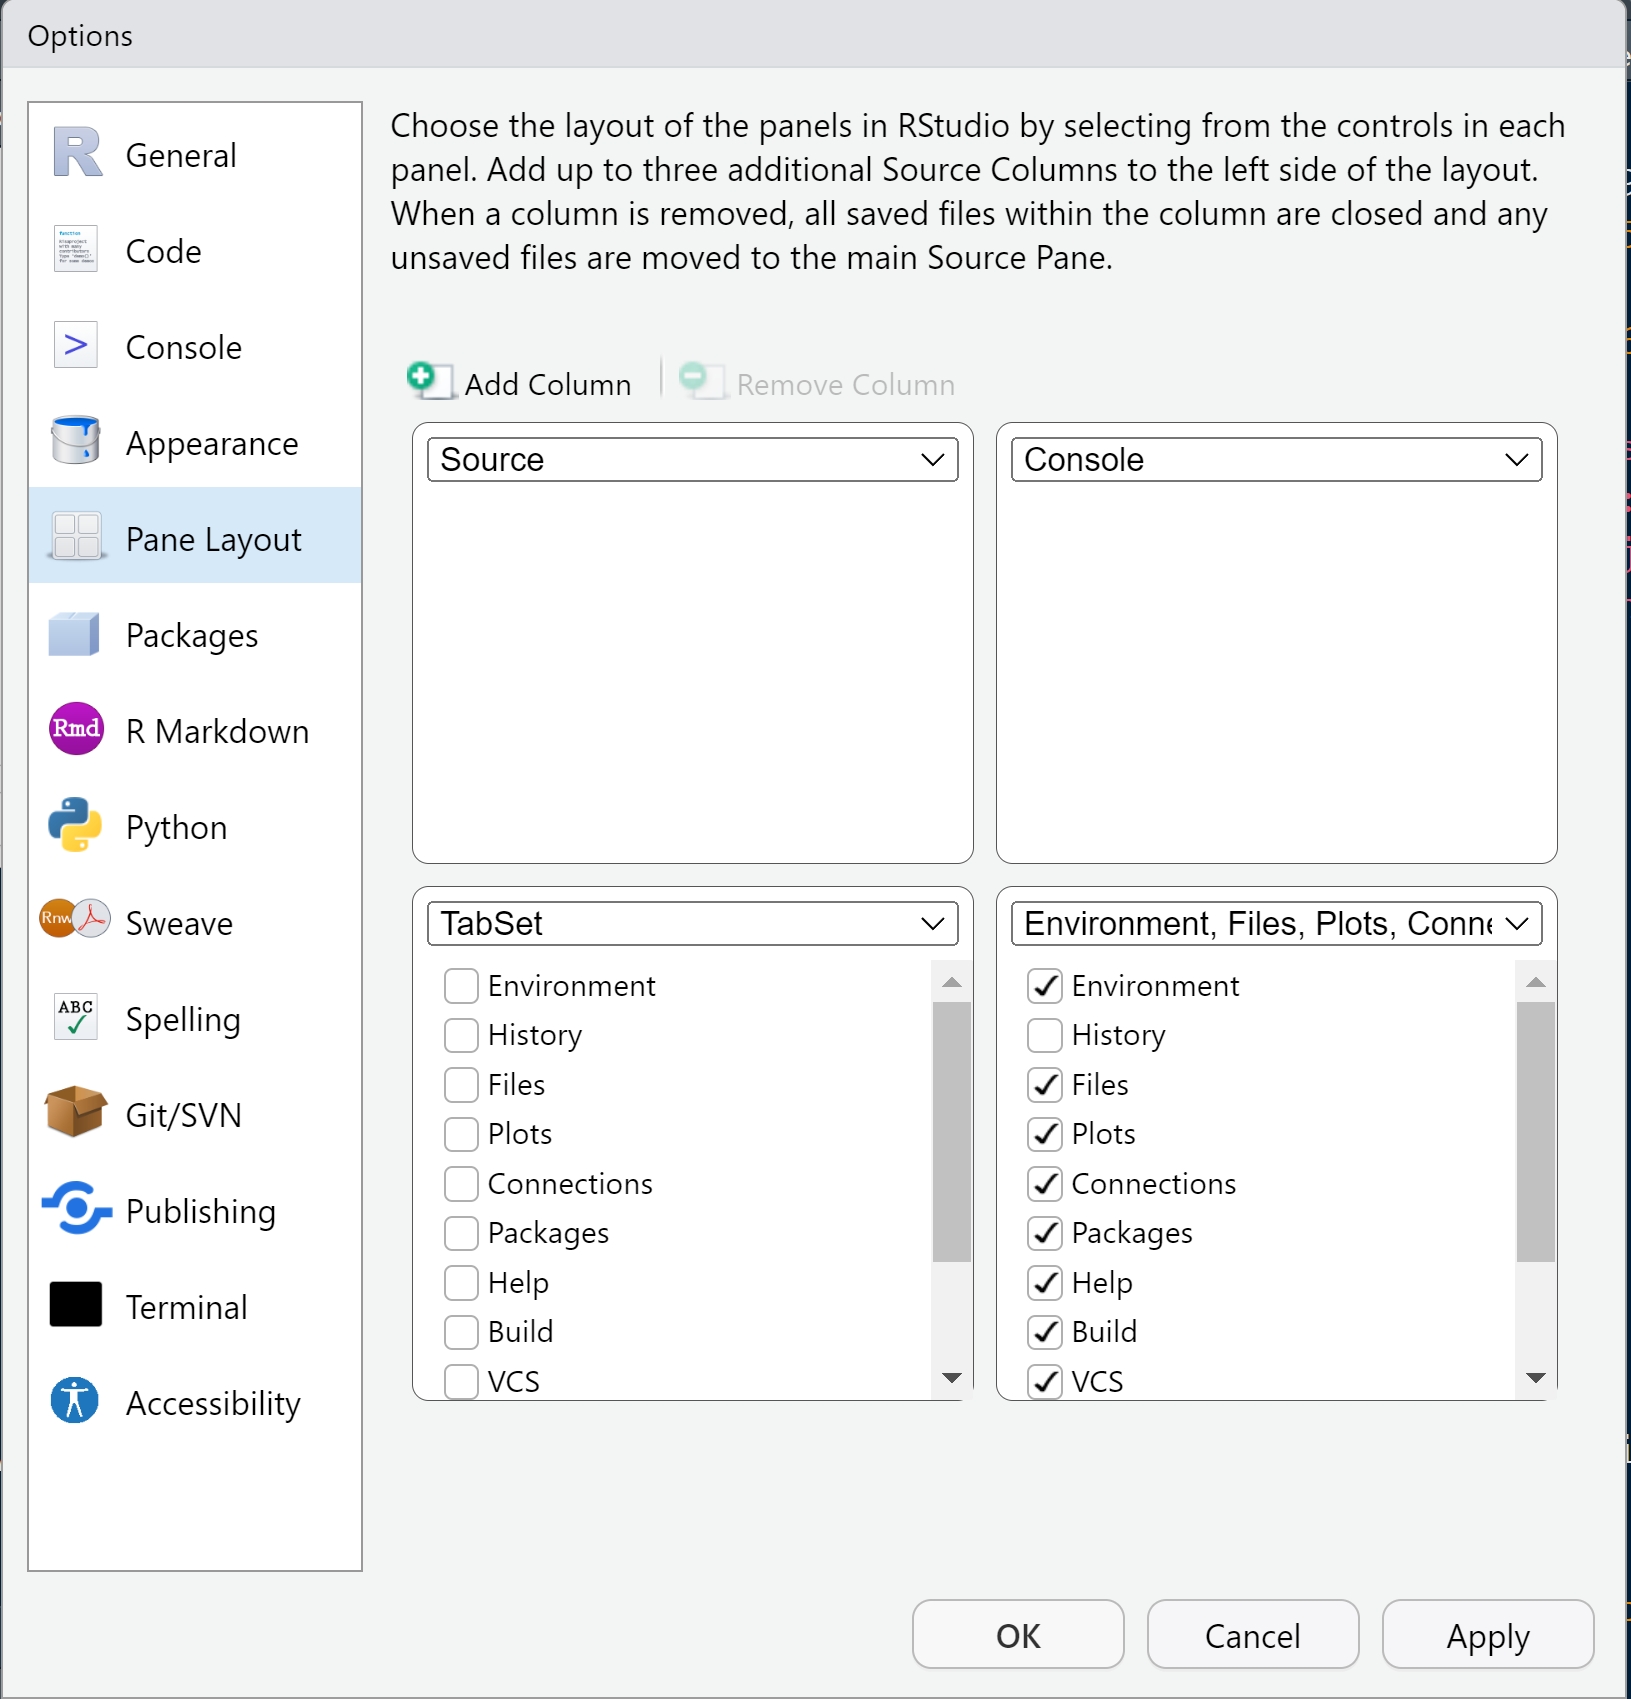
Task: Open Python settings via snake icon
Action: click(x=75, y=825)
